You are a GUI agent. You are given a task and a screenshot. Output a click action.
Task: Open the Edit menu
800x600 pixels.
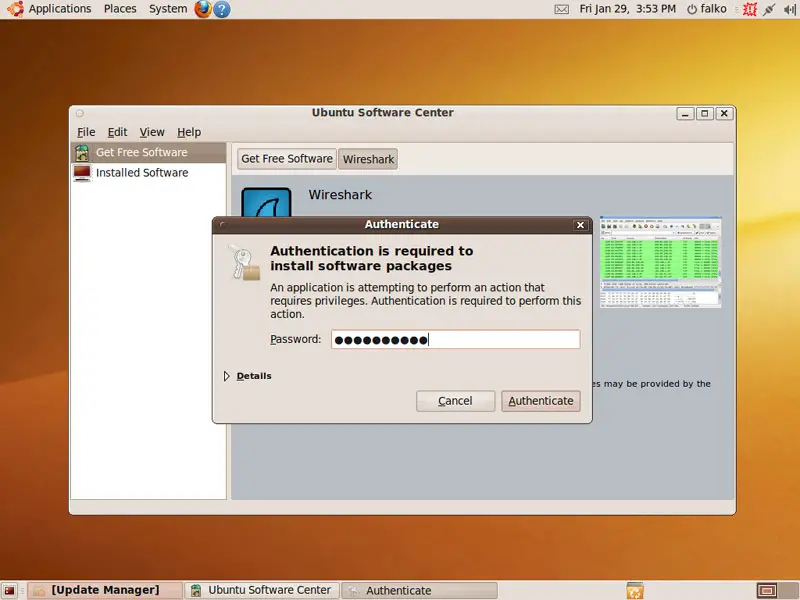pyautogui.click(x=117, y=132)
